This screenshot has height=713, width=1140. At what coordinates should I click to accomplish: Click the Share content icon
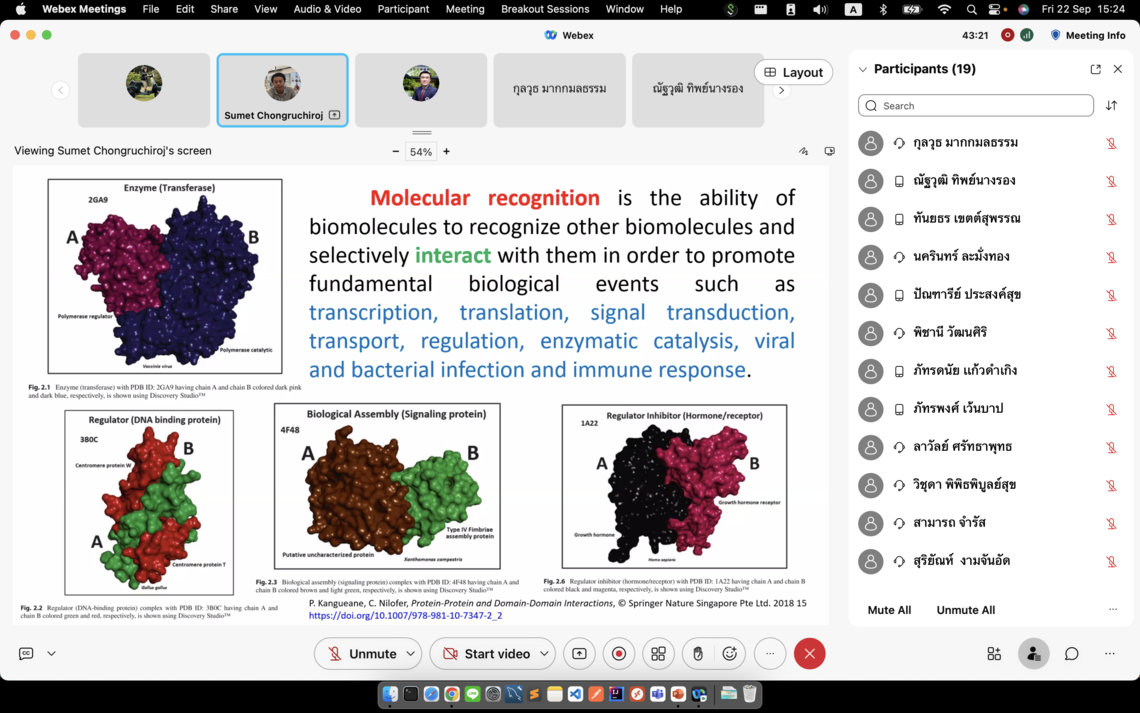[579, 654]
